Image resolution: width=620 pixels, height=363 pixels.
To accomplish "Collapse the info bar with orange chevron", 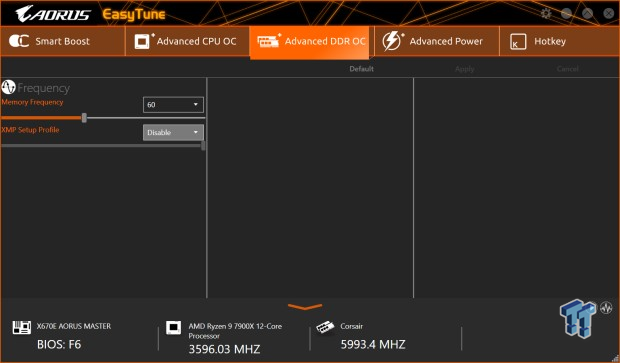I will click(x=305, y=306).
